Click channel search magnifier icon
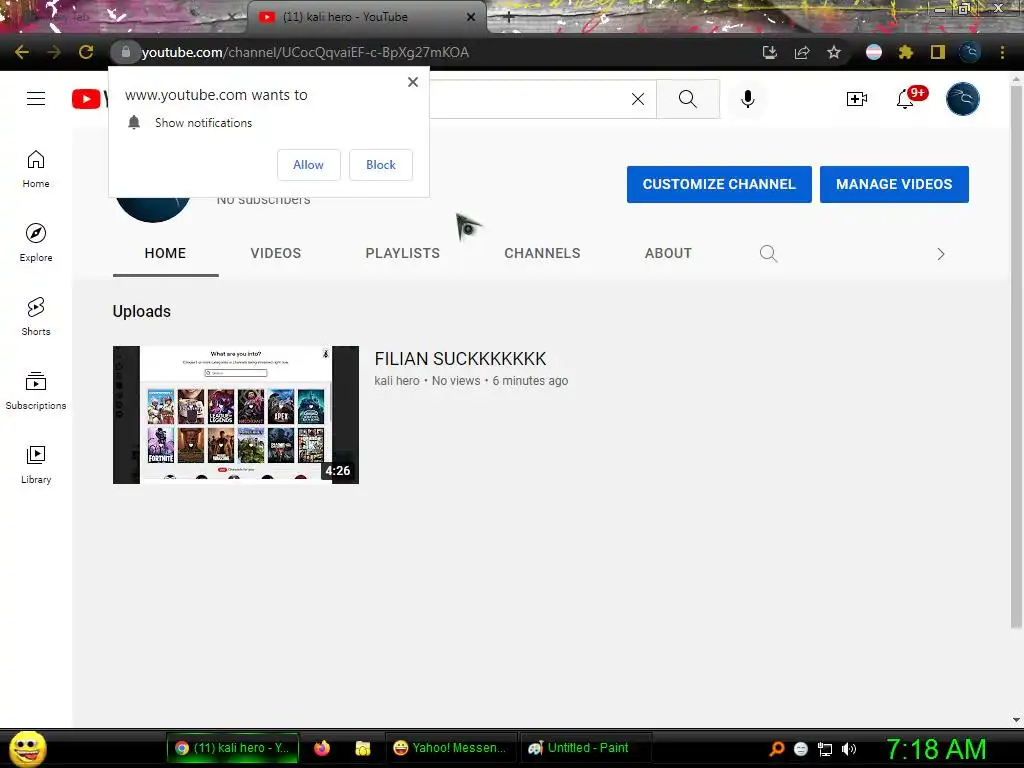The height and width of the screenshot is (768, 1024). tap(769, 253)
